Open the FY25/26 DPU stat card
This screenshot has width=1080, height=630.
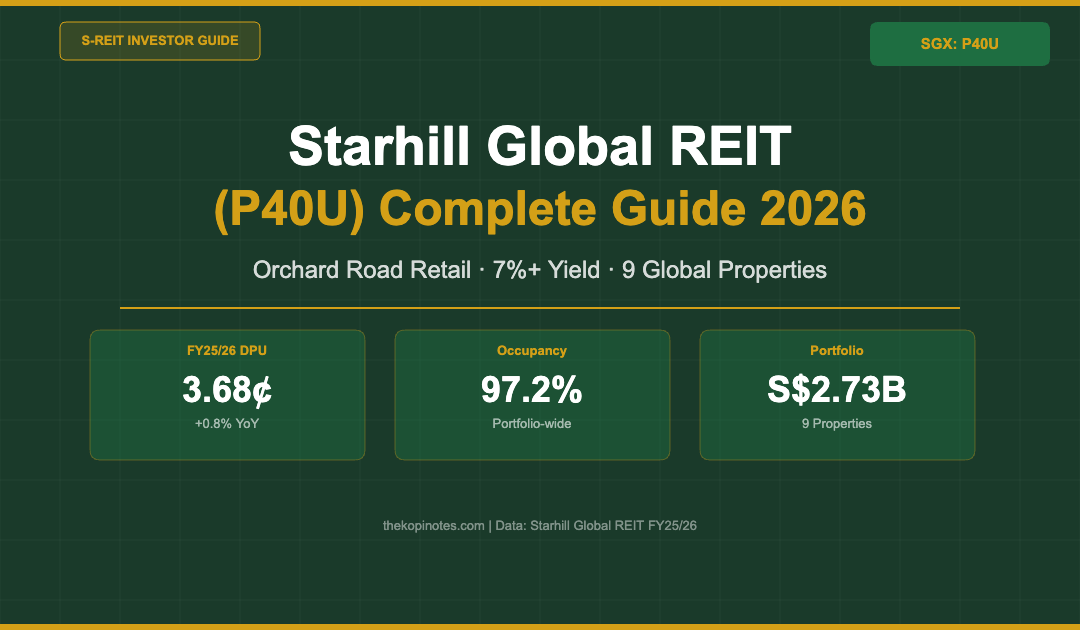pyautogui.click(x=227, y=395)
